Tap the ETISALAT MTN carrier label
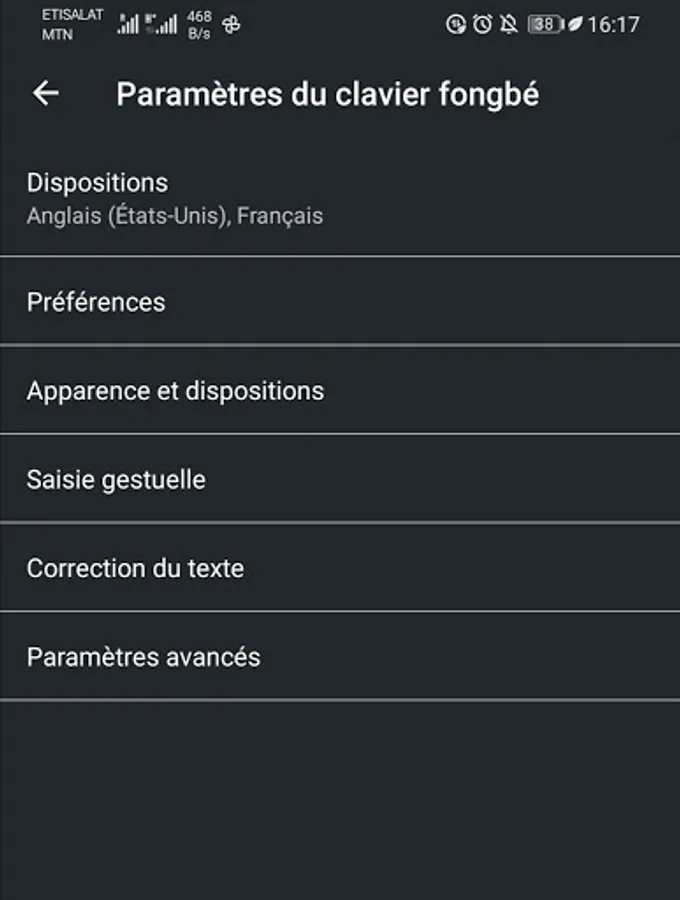 pyautogui.click(x=71, y=24)
